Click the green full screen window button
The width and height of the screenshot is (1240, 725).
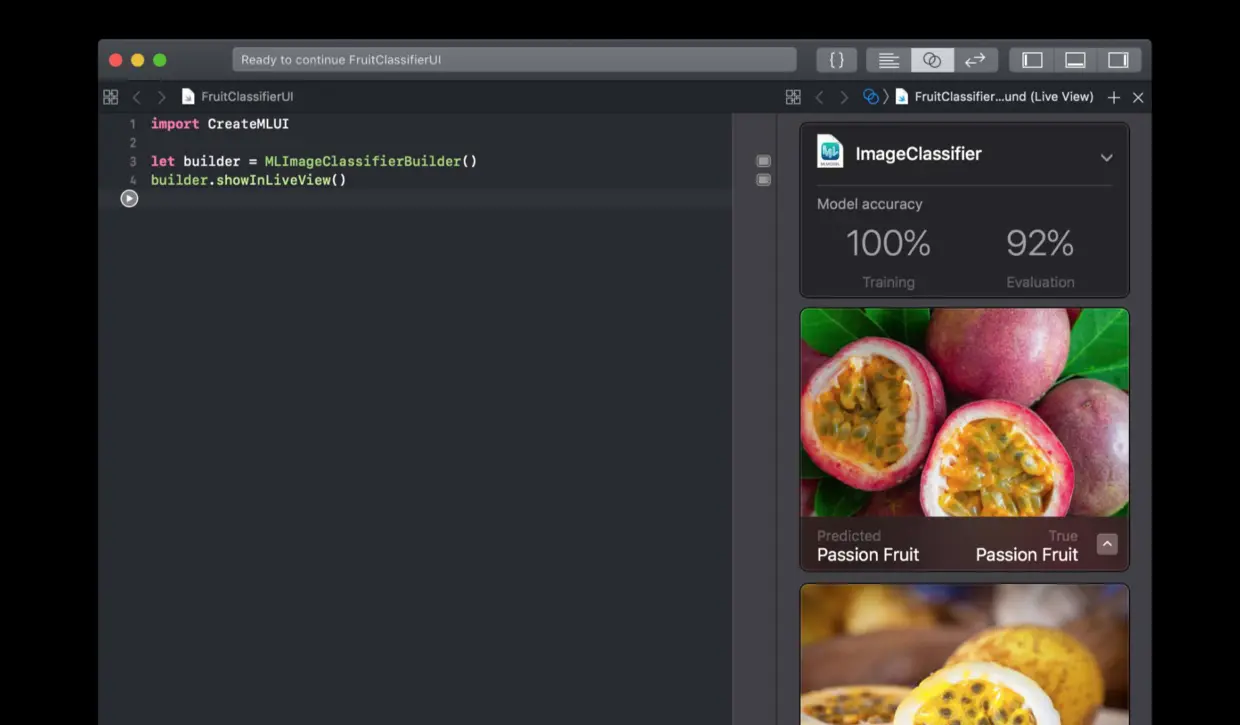160,60
